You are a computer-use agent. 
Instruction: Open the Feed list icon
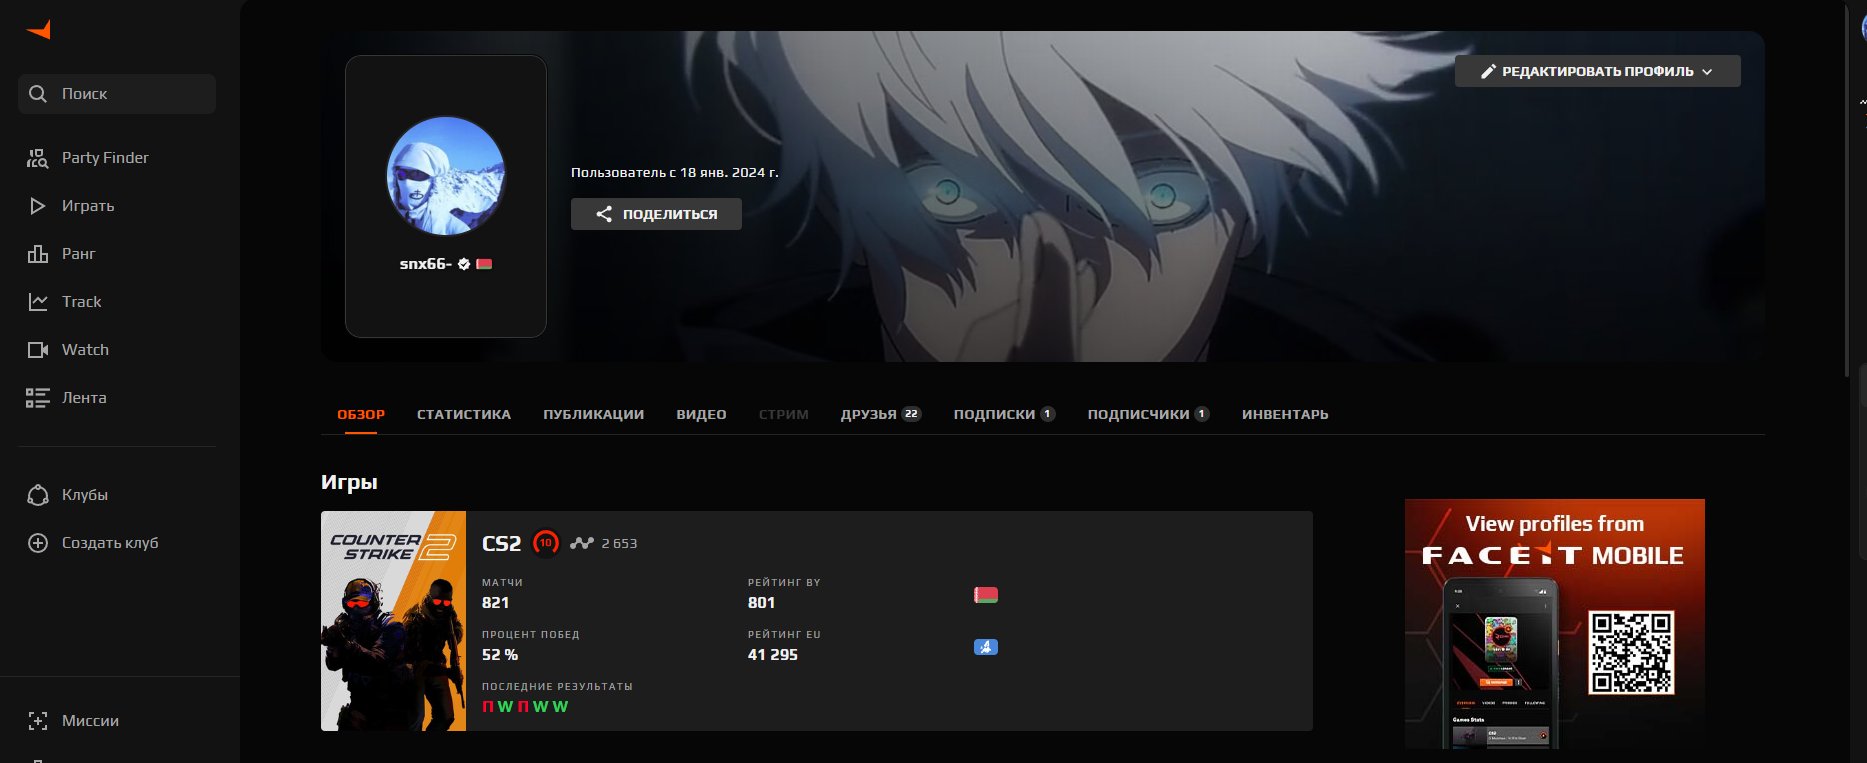(37, 398)
